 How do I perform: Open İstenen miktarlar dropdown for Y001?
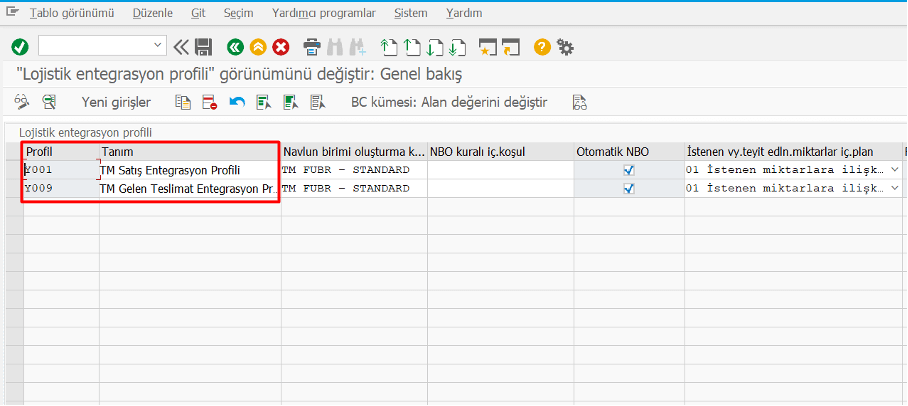pyautogui.click(x=893, y=170)
